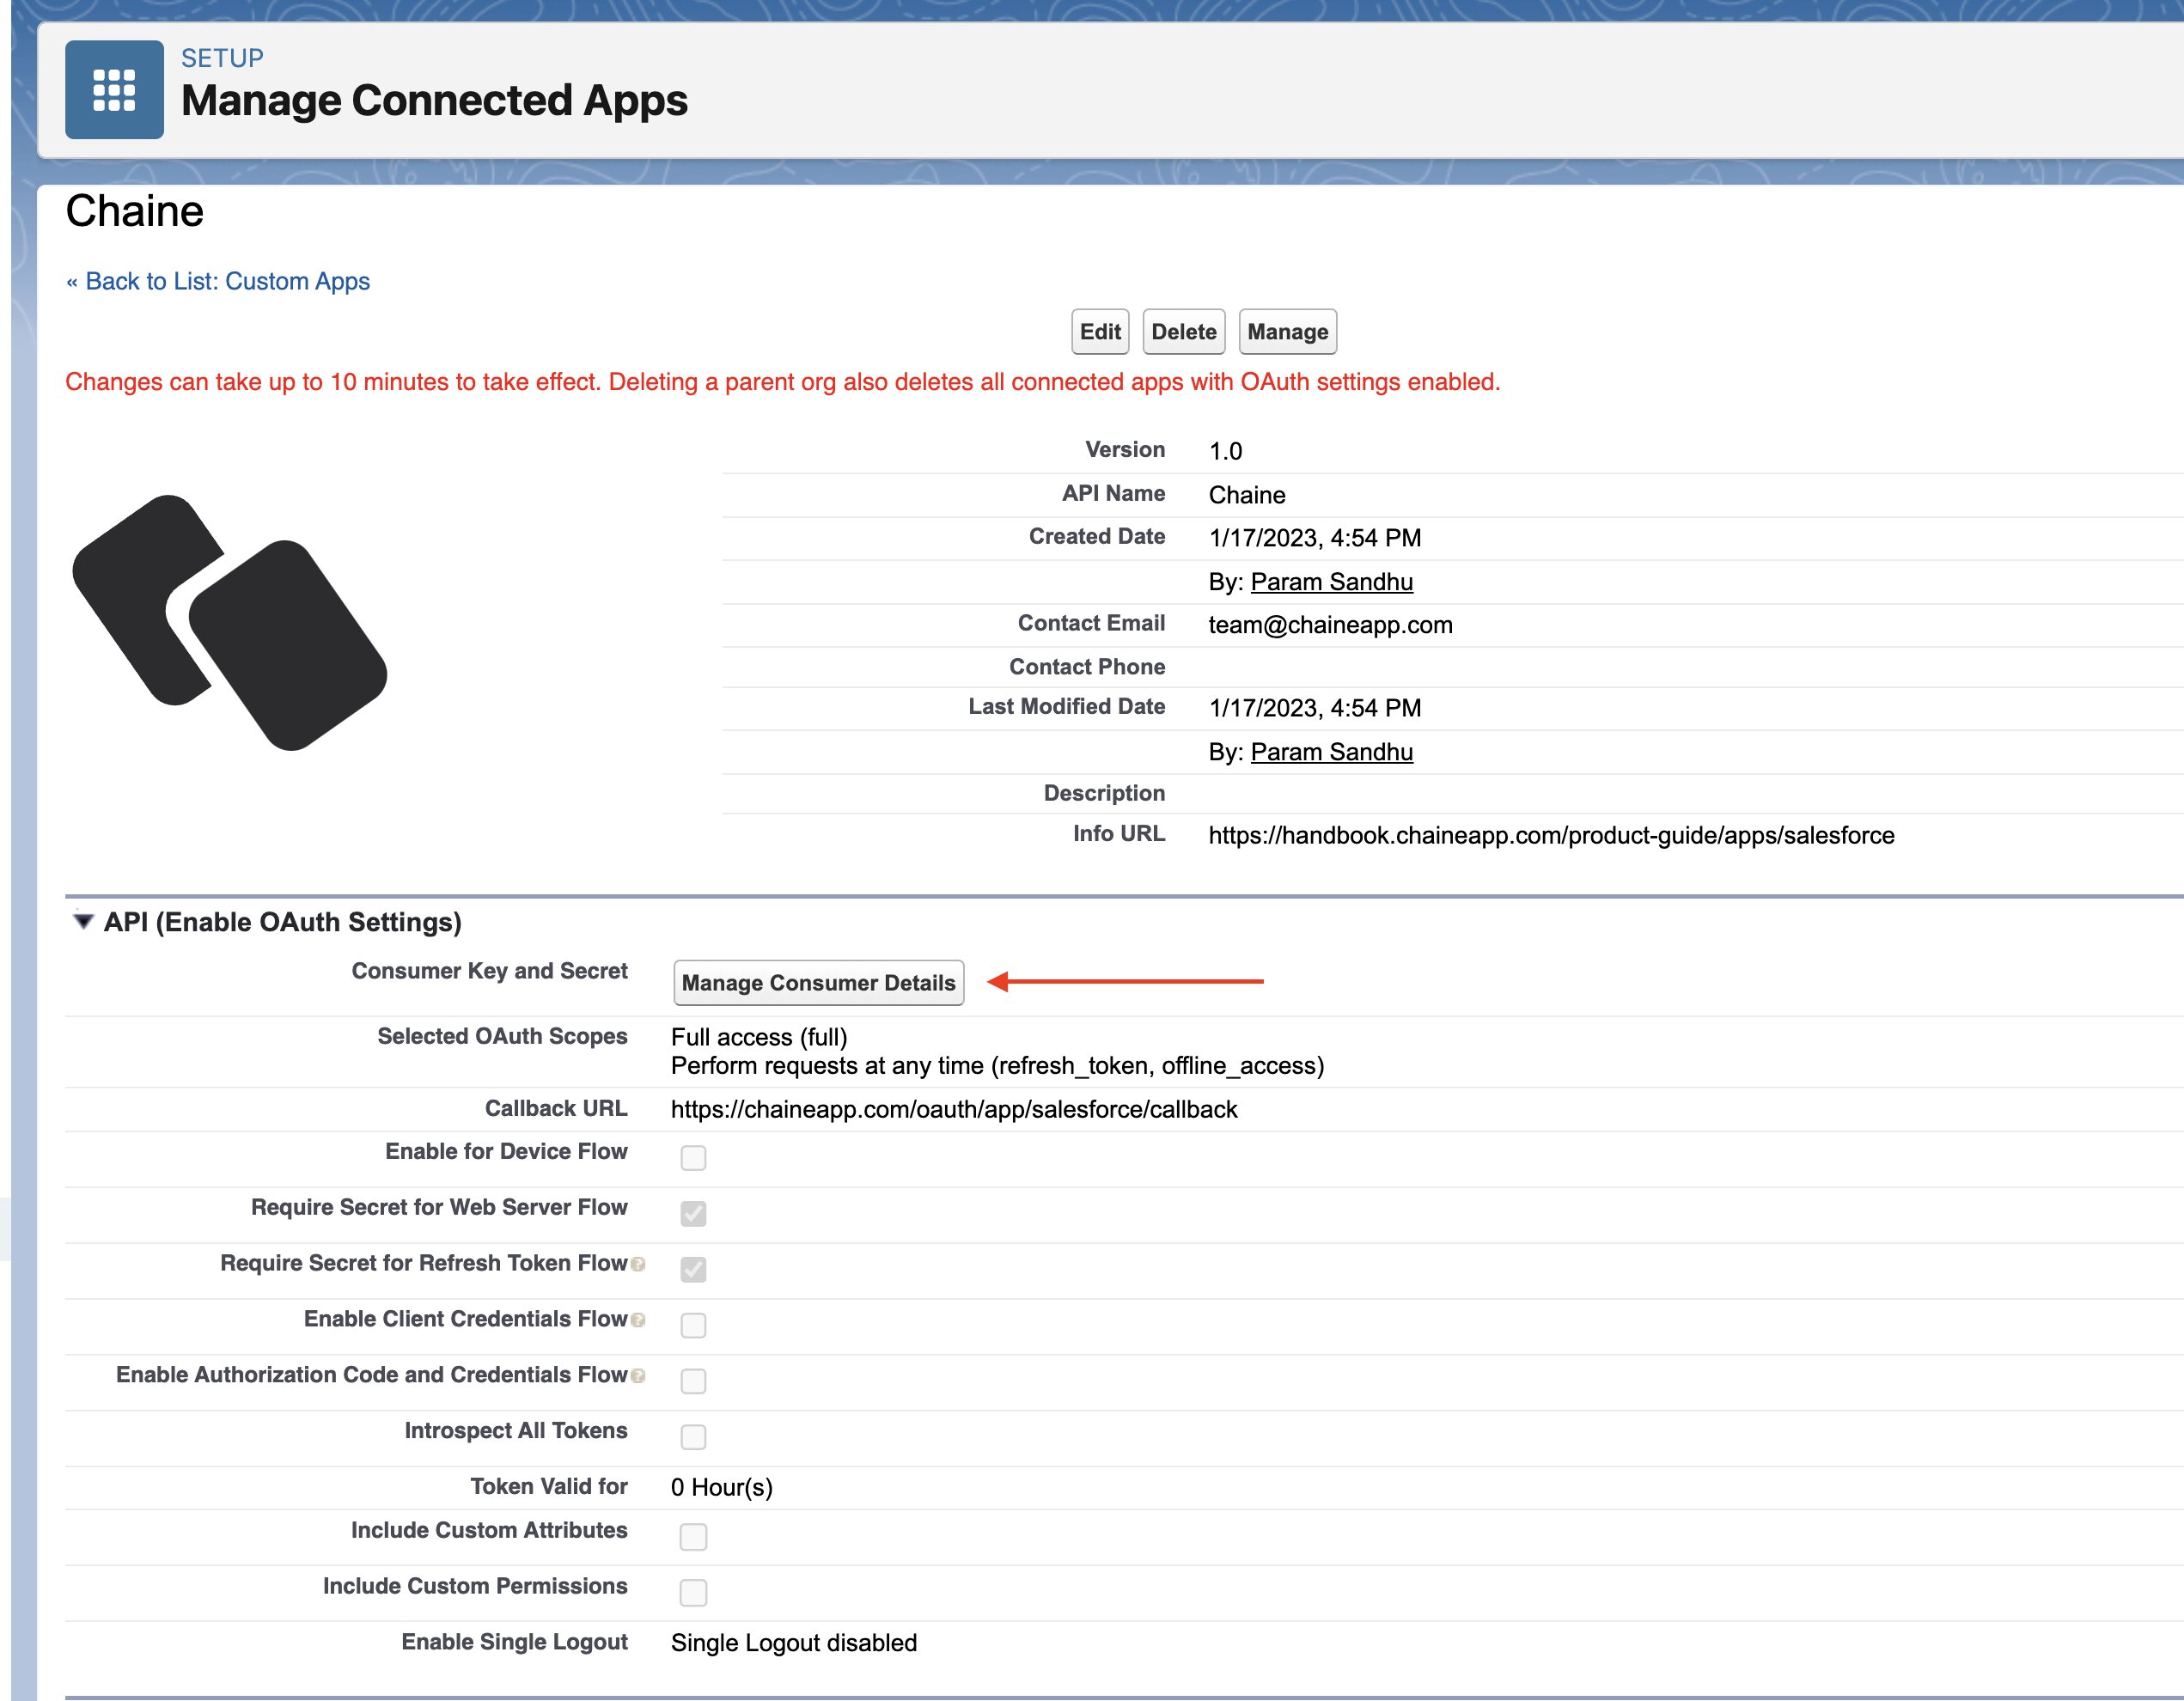
Task: Select Edit from the top action menu
Action: click(x=1097, y=332)
